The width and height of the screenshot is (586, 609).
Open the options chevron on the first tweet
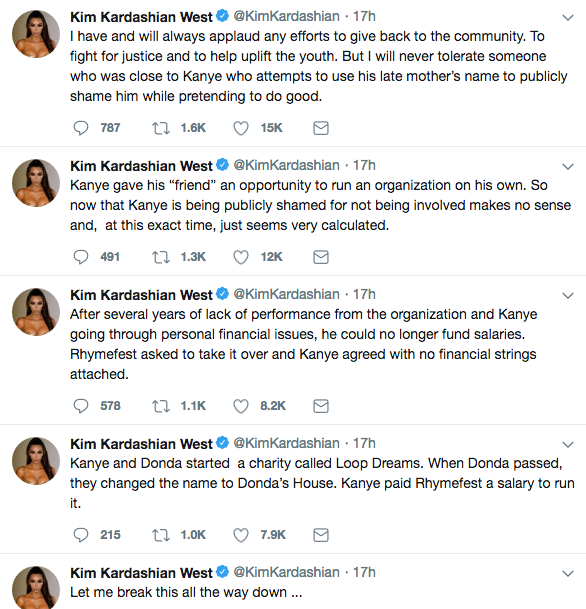coord(568,17)
